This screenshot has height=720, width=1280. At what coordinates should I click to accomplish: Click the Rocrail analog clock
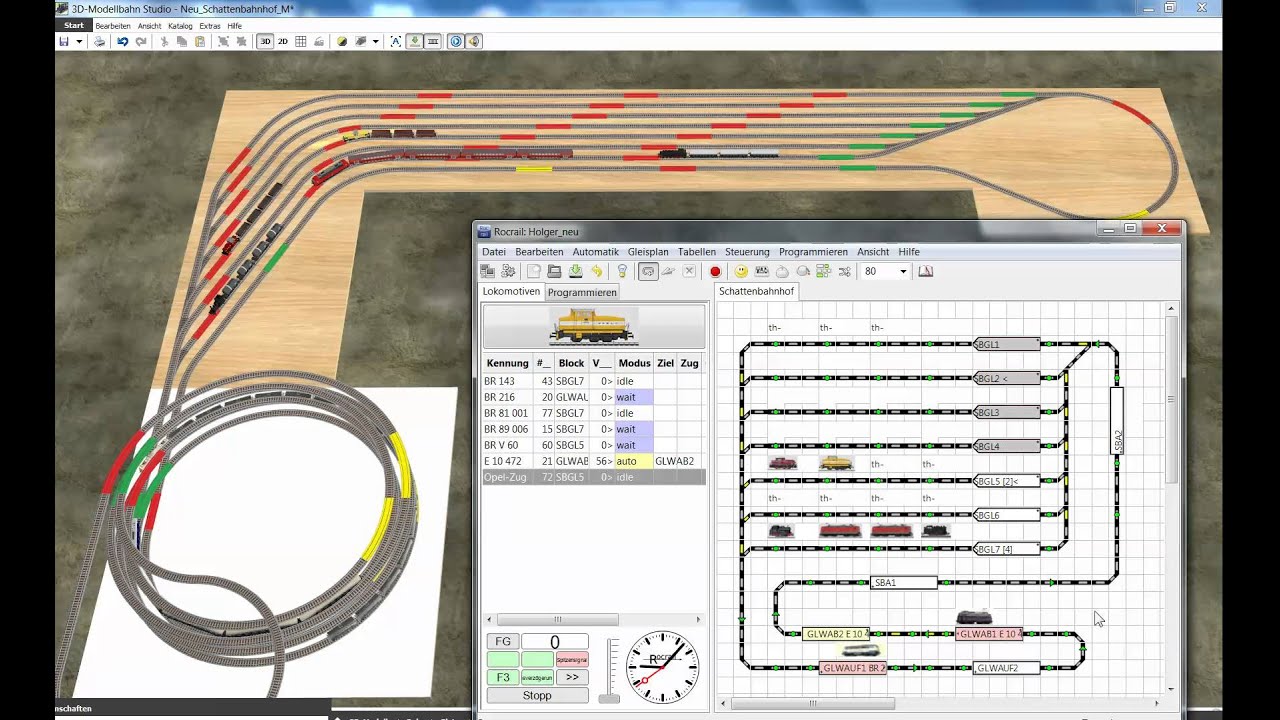tap(662, 666)
